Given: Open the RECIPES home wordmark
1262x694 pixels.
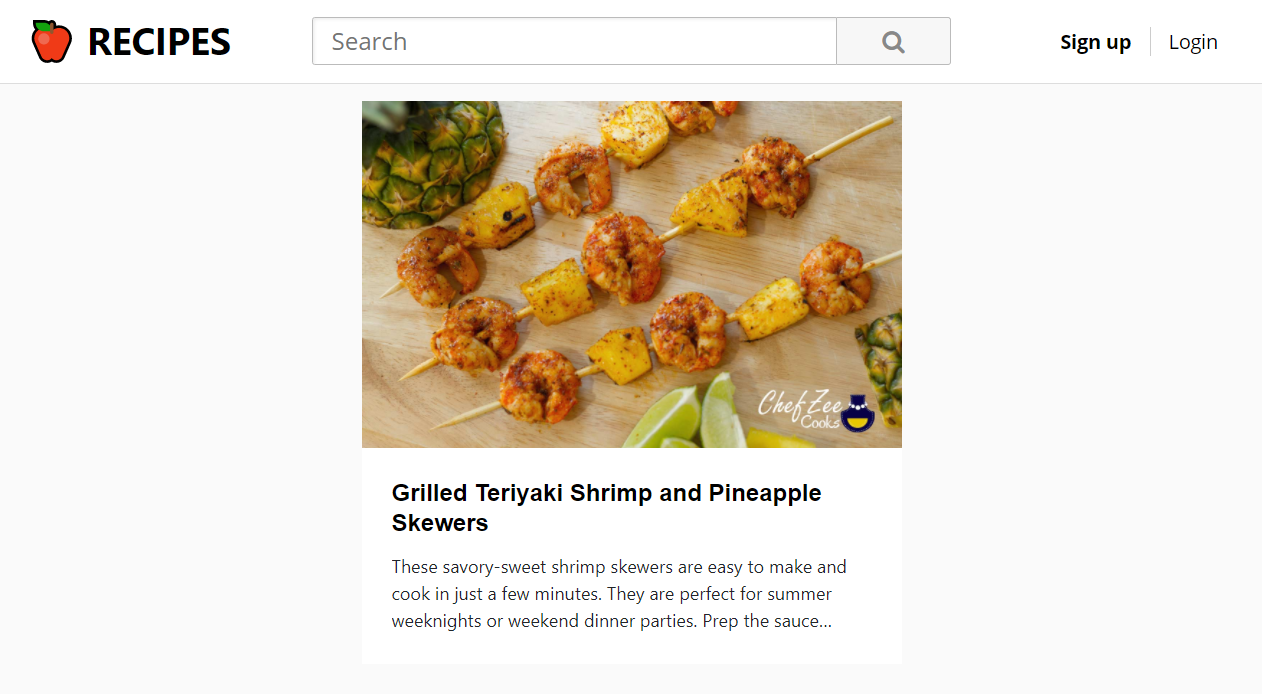Looking at the screenshot, I should point(159,42).
